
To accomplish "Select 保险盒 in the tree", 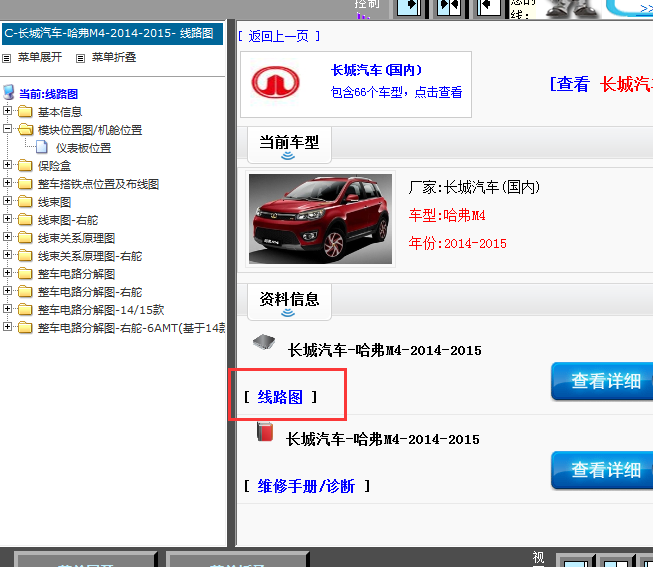I will pos(55,166).
